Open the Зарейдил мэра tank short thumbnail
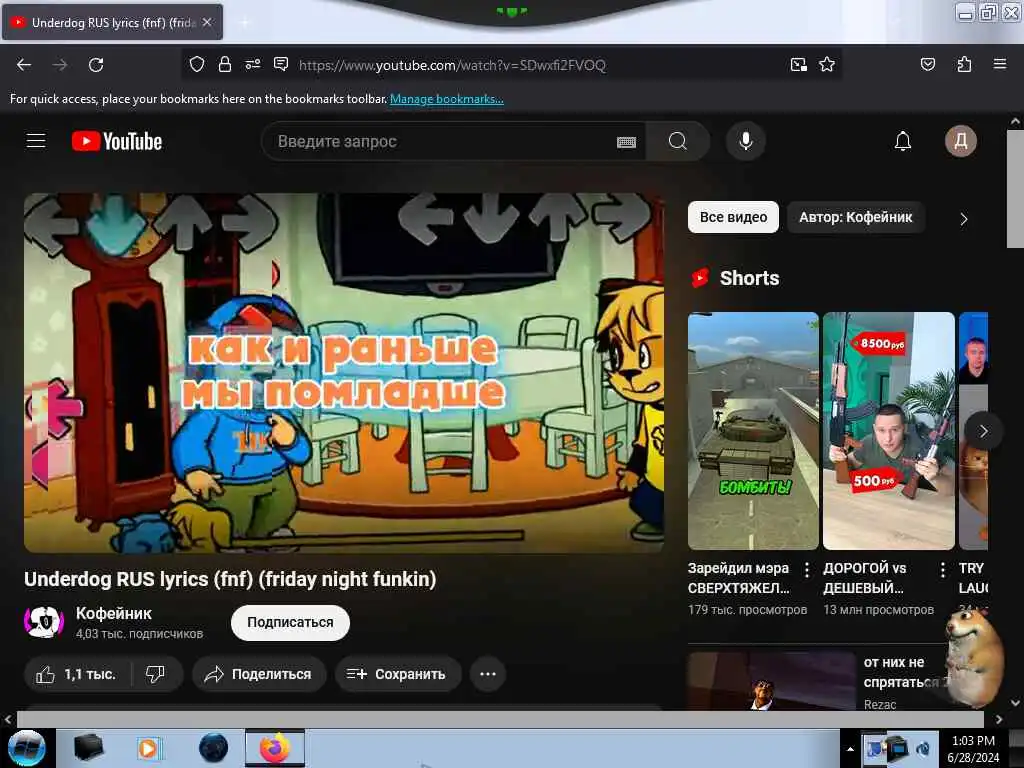The width and height of the screenshot is (1024, 768). [753, 431]
